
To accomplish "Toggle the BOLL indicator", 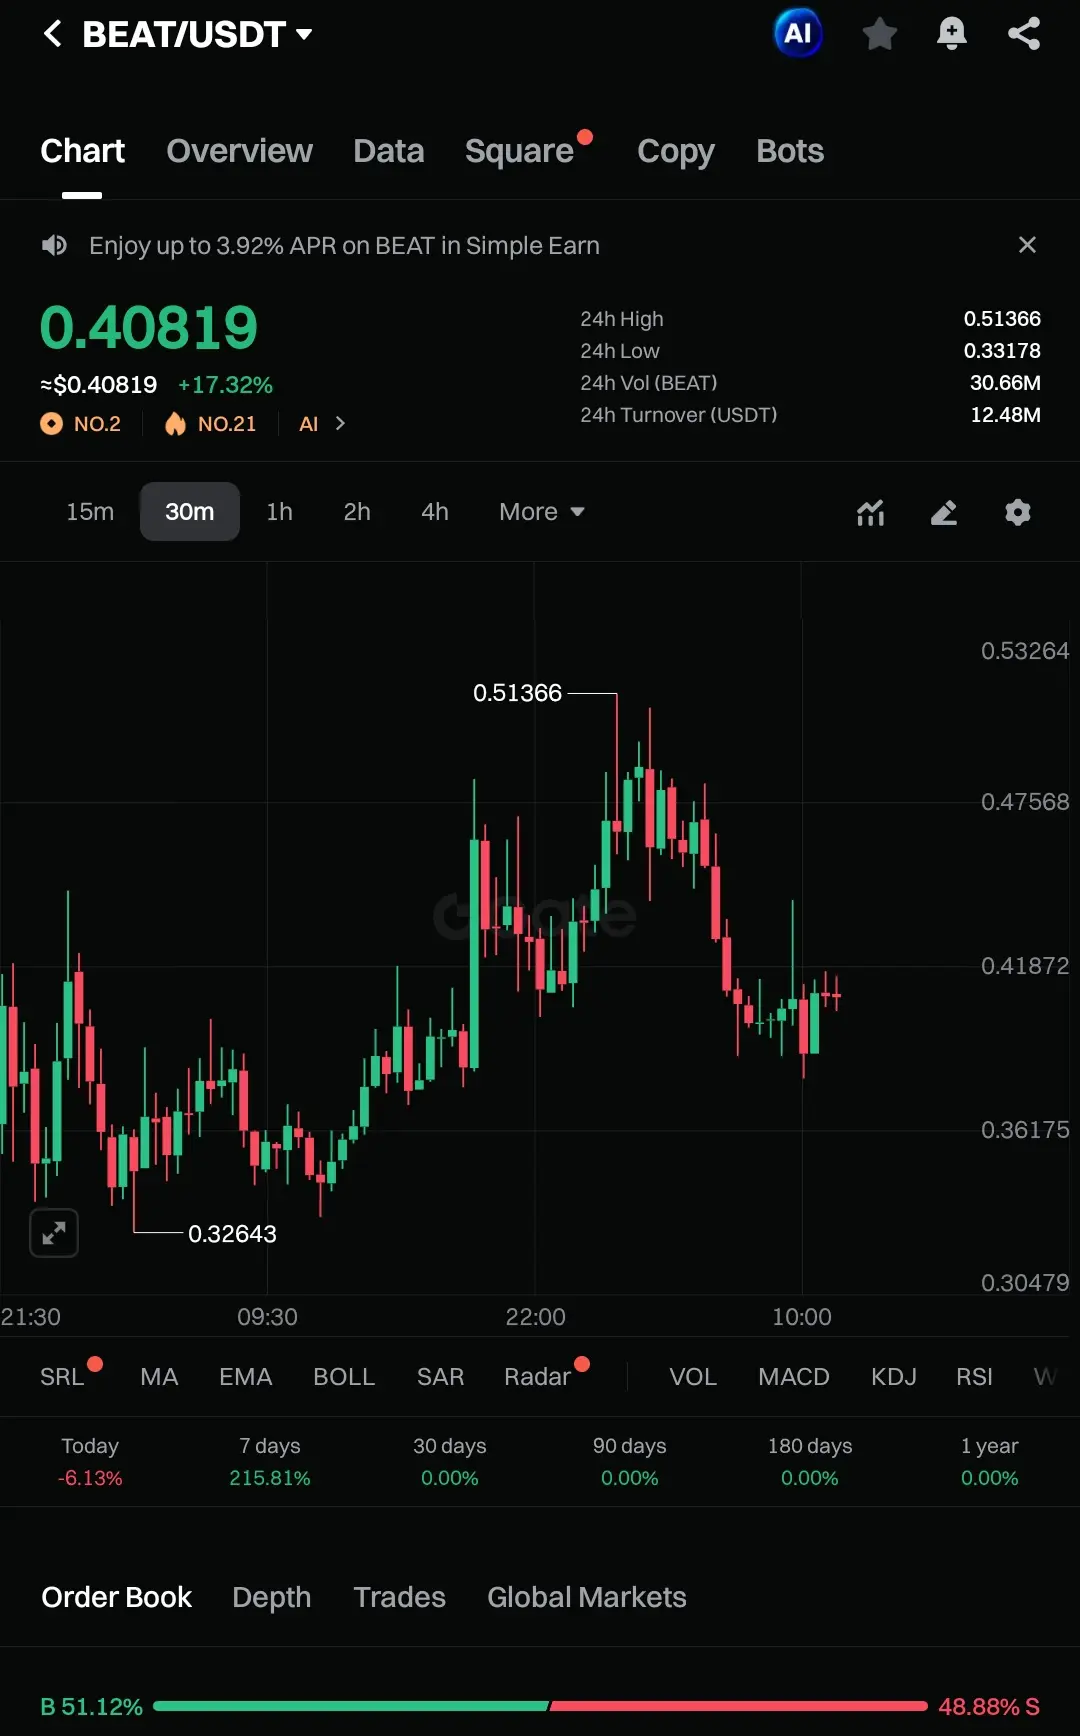I will 344,1377.
